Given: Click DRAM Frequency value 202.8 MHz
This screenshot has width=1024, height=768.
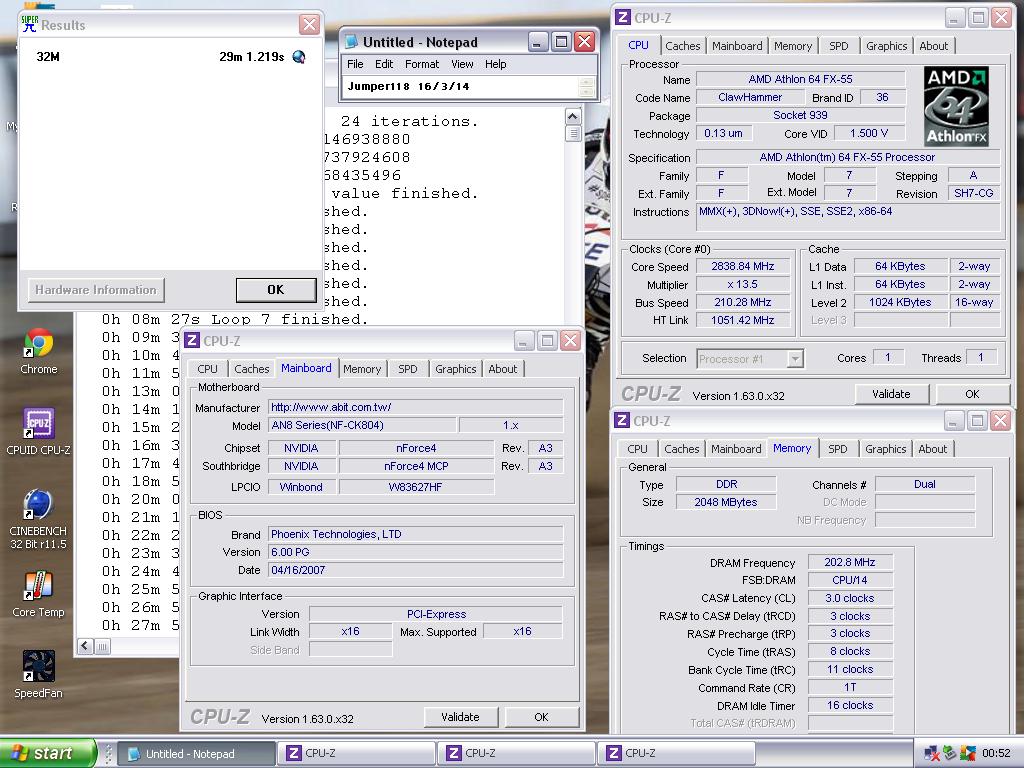Looking at the screenshot, I should [x=850, y=562].
